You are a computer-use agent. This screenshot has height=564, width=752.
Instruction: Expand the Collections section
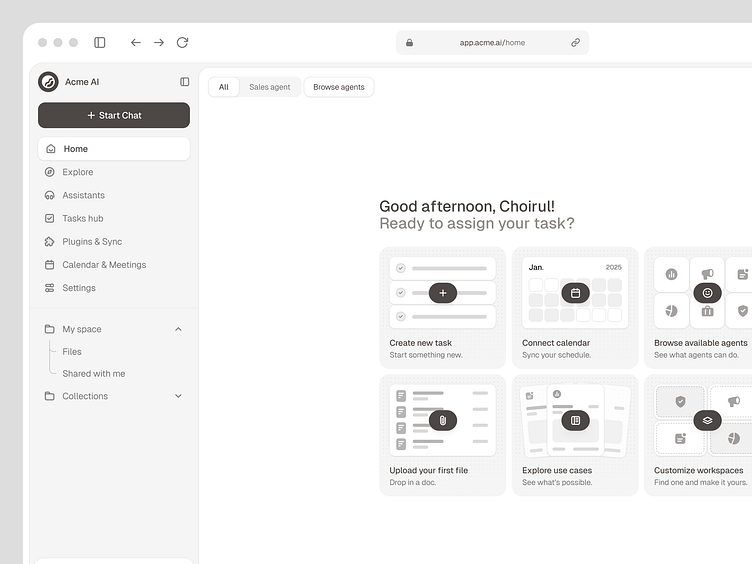(x=178, y=396)
